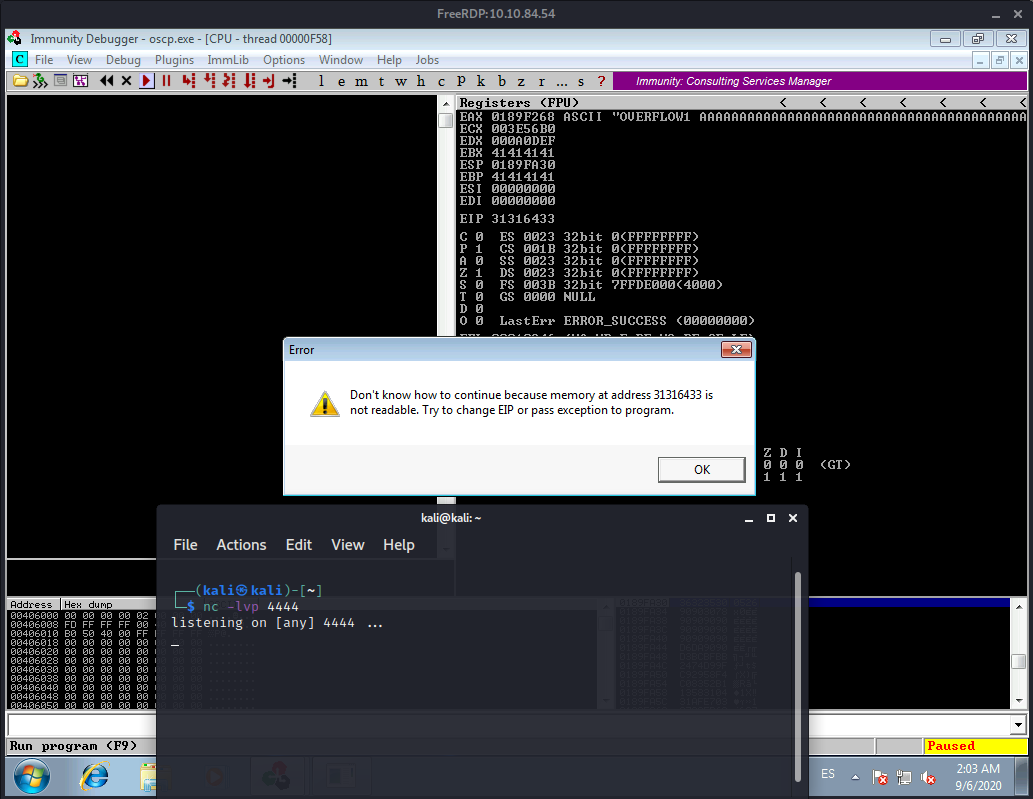Click Execute till return toolbar icon
The image size is (1033, 799).
click(x=269, y=81)
